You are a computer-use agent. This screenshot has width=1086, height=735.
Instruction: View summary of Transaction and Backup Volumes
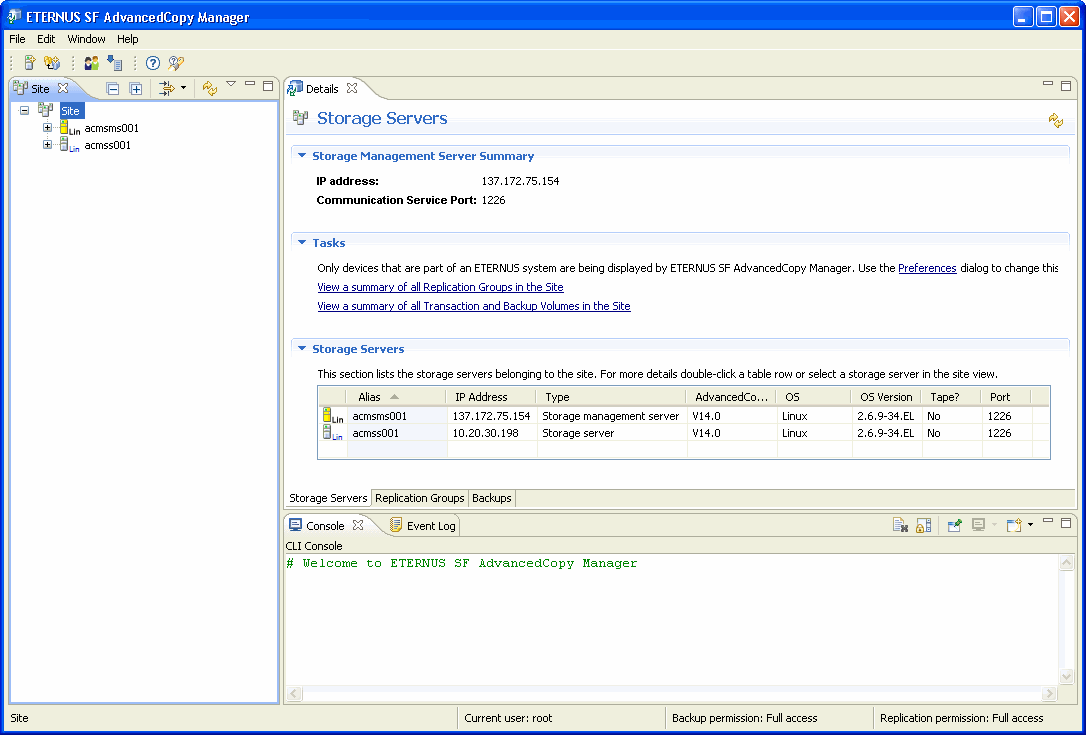pos(474,305)
